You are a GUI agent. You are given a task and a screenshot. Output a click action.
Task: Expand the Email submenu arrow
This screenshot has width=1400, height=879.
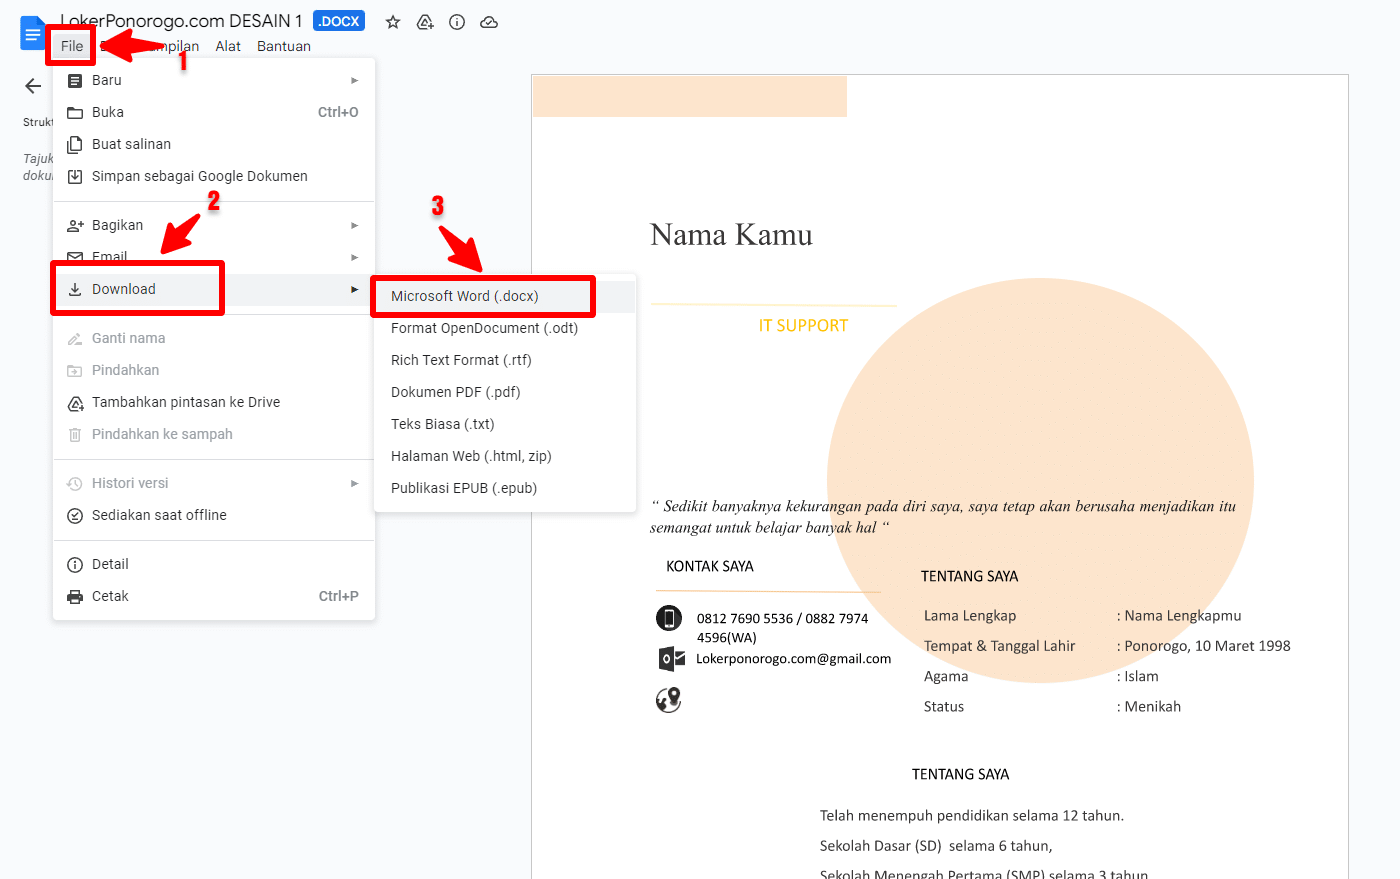(x=354, y=257)
